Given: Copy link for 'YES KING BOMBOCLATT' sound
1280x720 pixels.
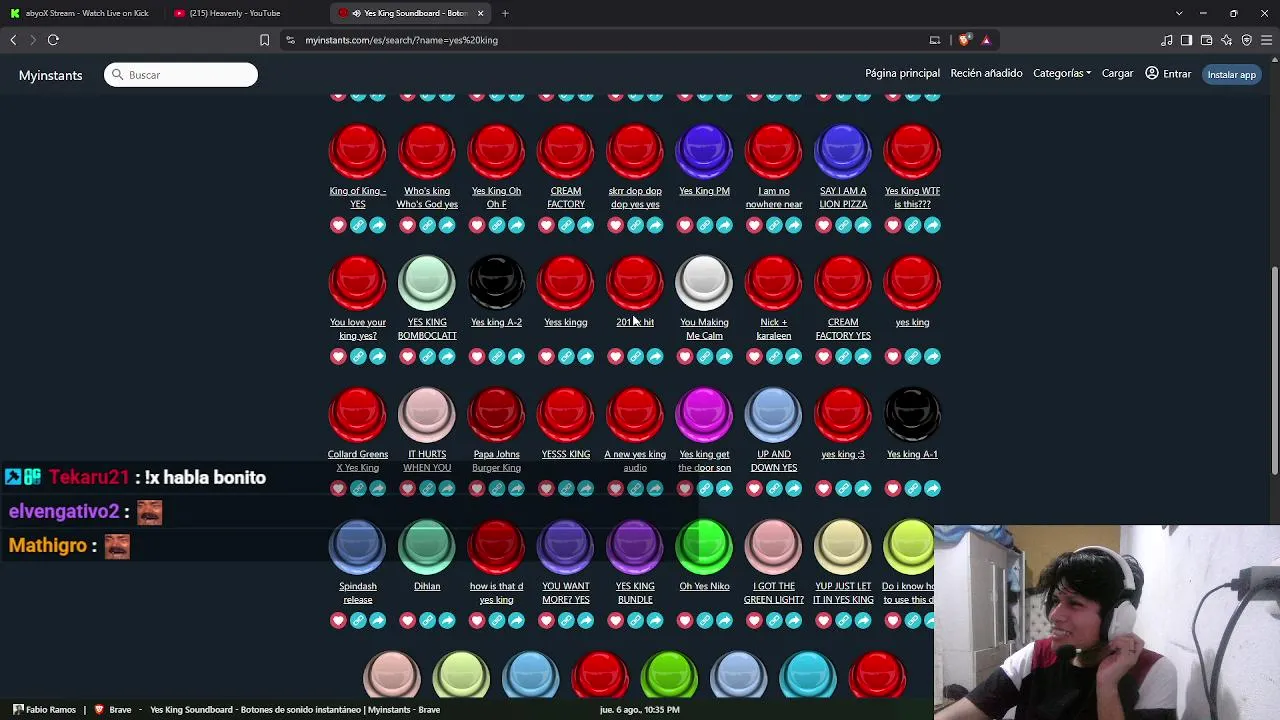Looking at the screenshot, I should click(x=427, y=357).
